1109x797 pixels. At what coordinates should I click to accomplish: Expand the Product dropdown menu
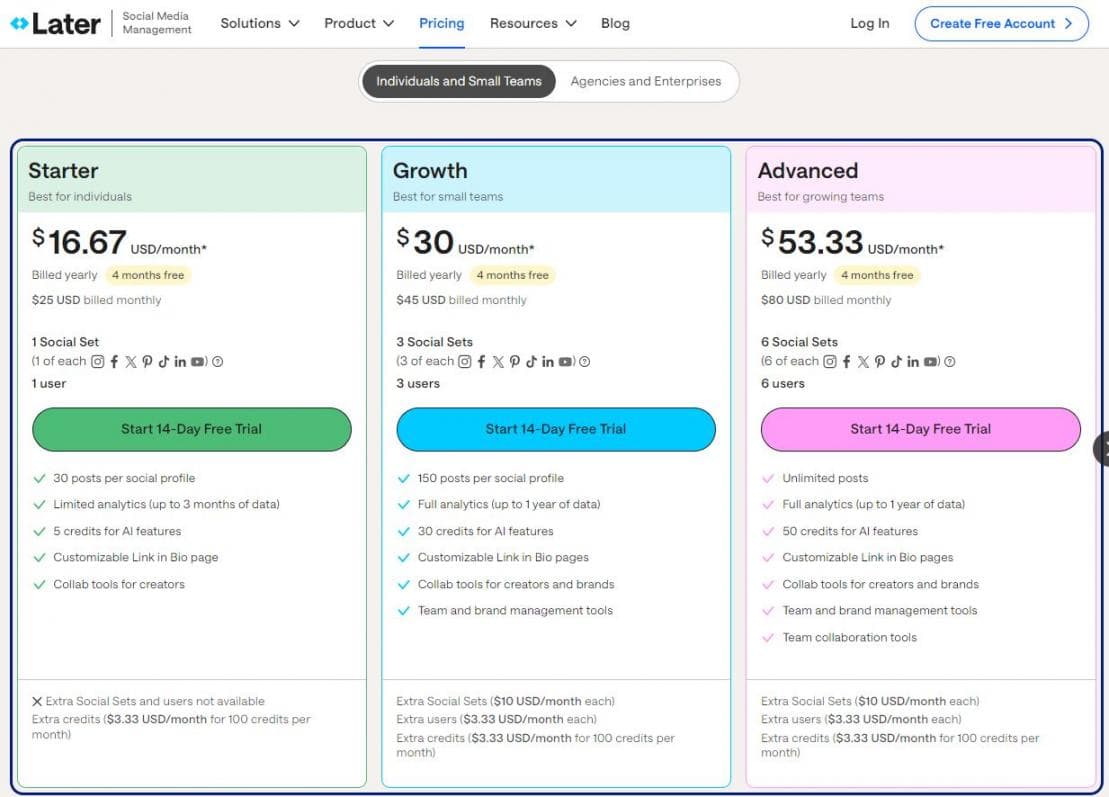(358, 23)
